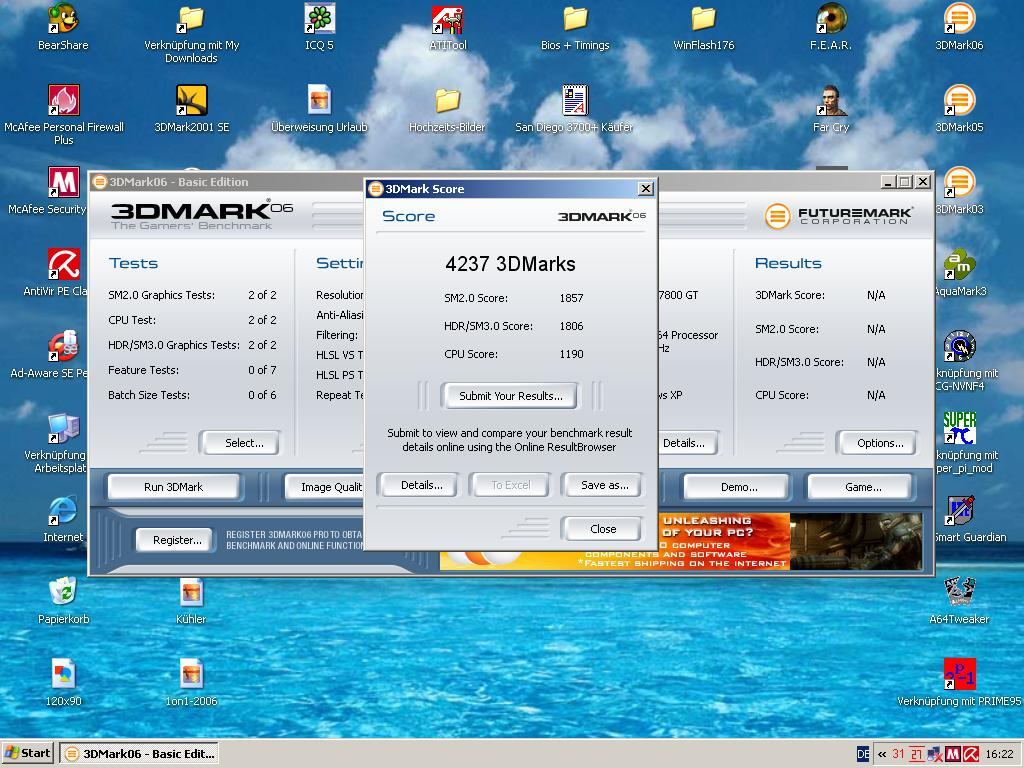
Task: Launch the A64Tweaker icon
Action: tap(959, 592)
